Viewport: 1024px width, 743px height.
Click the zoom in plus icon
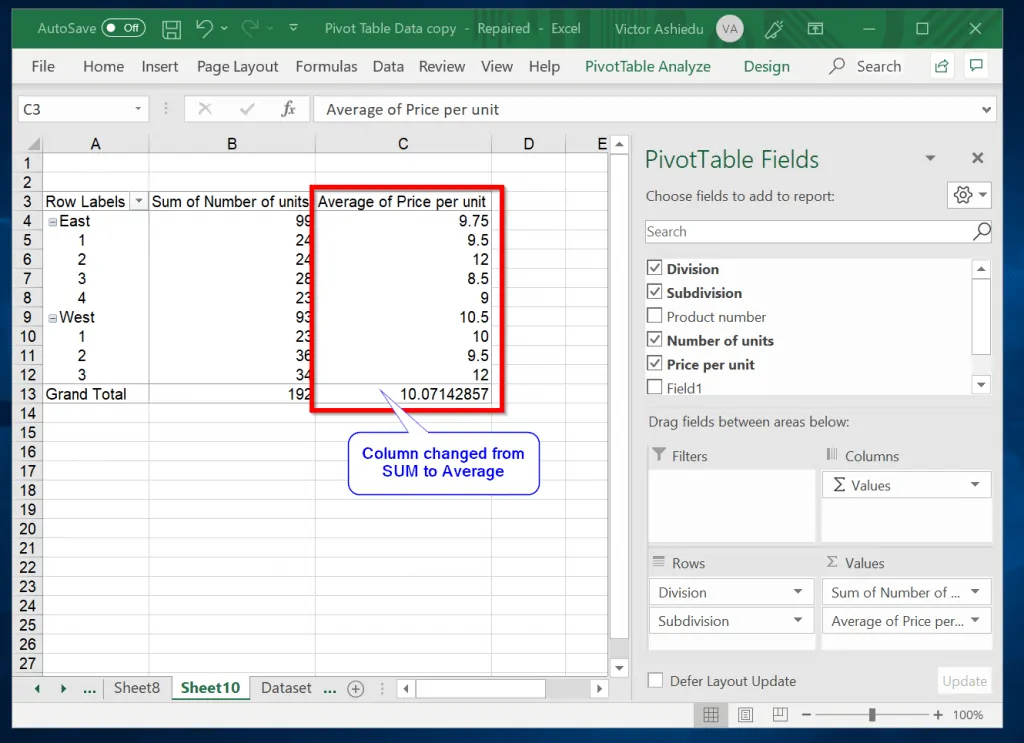point(938,715)
